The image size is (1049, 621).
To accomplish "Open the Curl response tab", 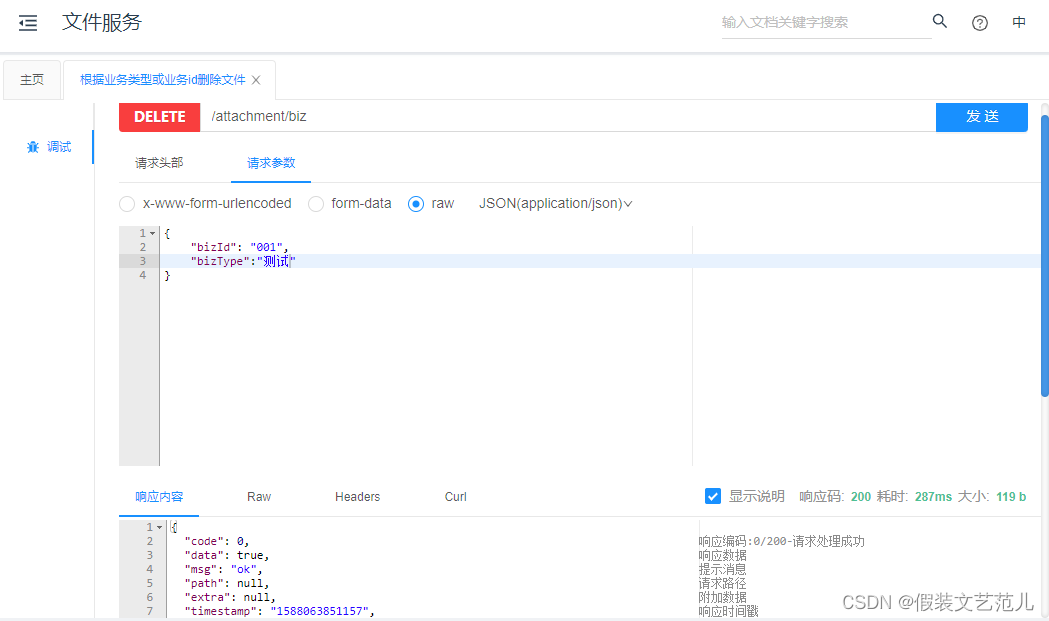I will (456, 497).
